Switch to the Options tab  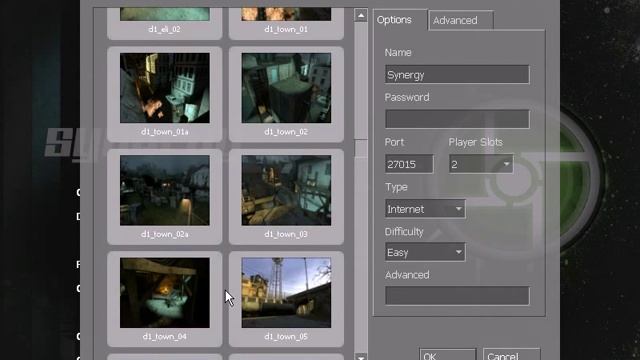point(399,20)
